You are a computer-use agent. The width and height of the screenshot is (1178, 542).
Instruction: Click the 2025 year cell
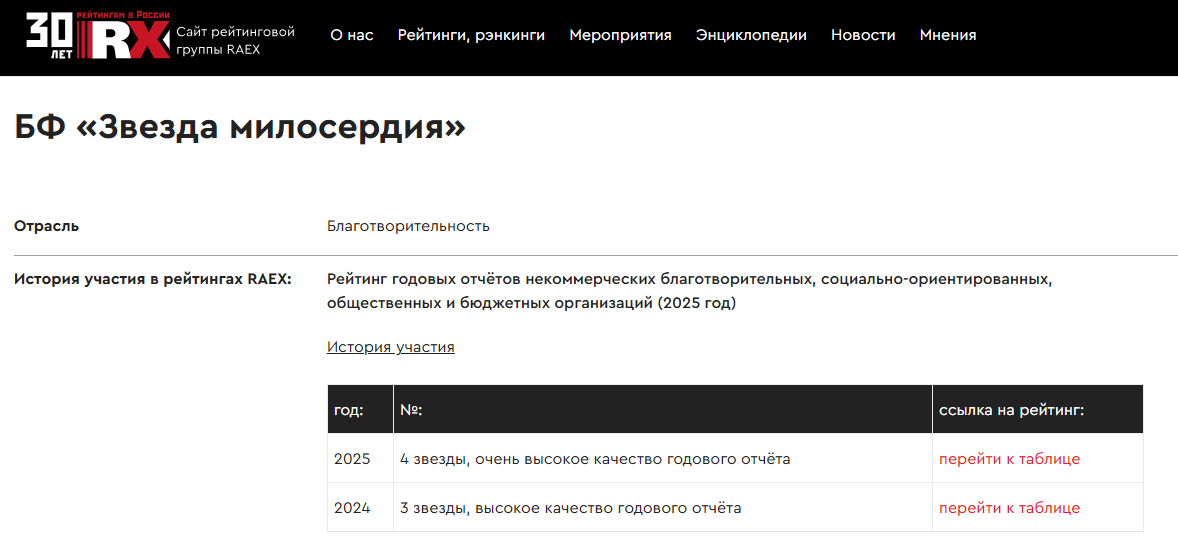pyautogui.click(x=361, y=459)
